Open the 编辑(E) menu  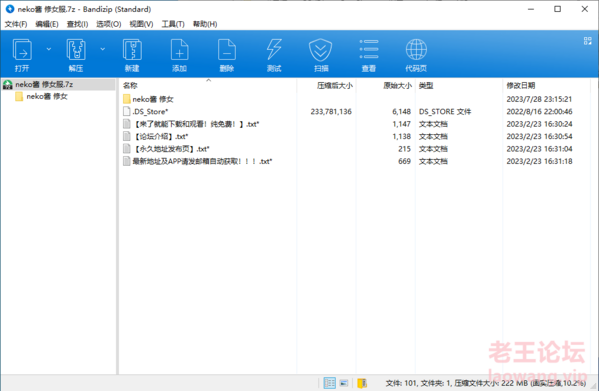(x=47, y=24)
